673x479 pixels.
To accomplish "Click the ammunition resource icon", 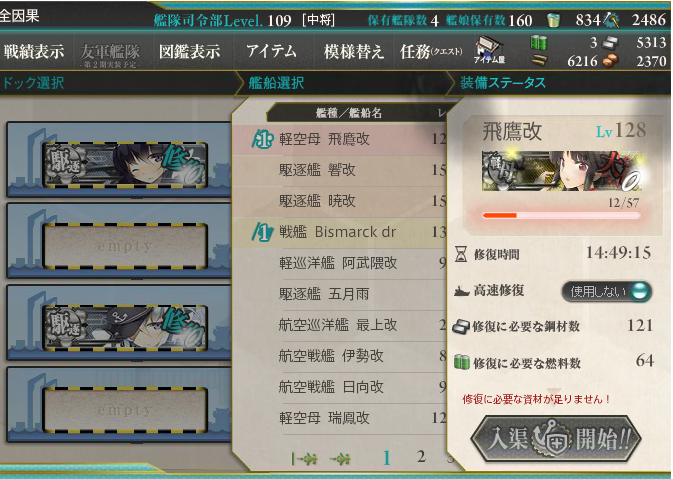I will pos(540,60).
